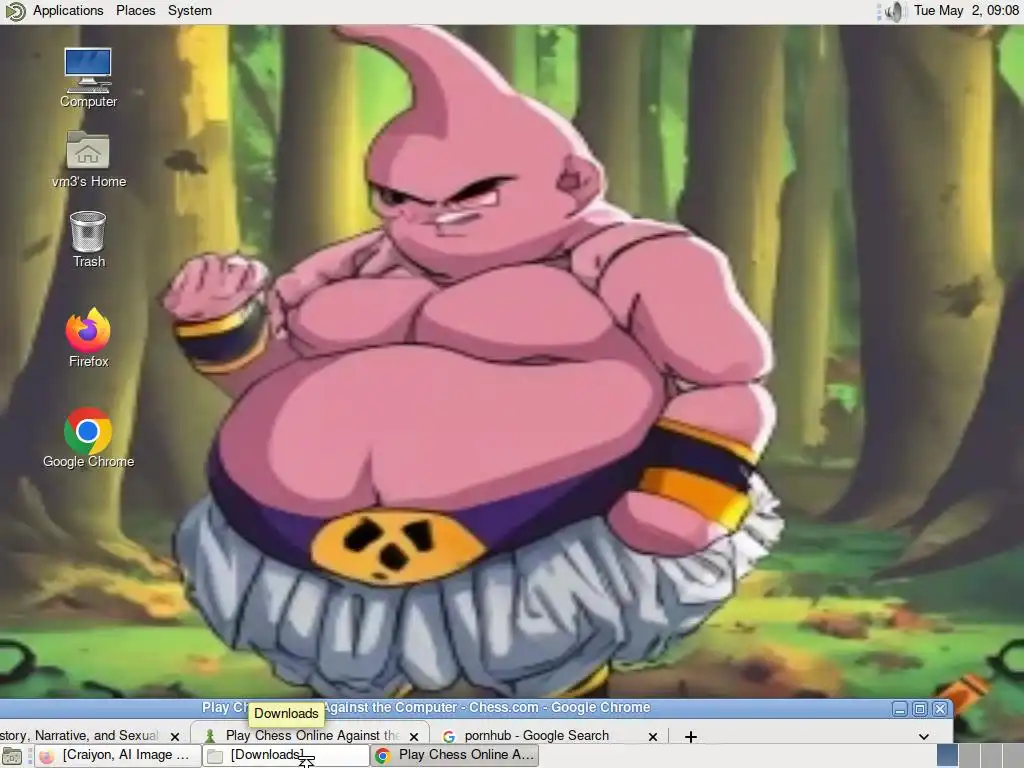
Task: Open the Trash desktop icon
Action: pyautogui.click(x=88, y=240)
